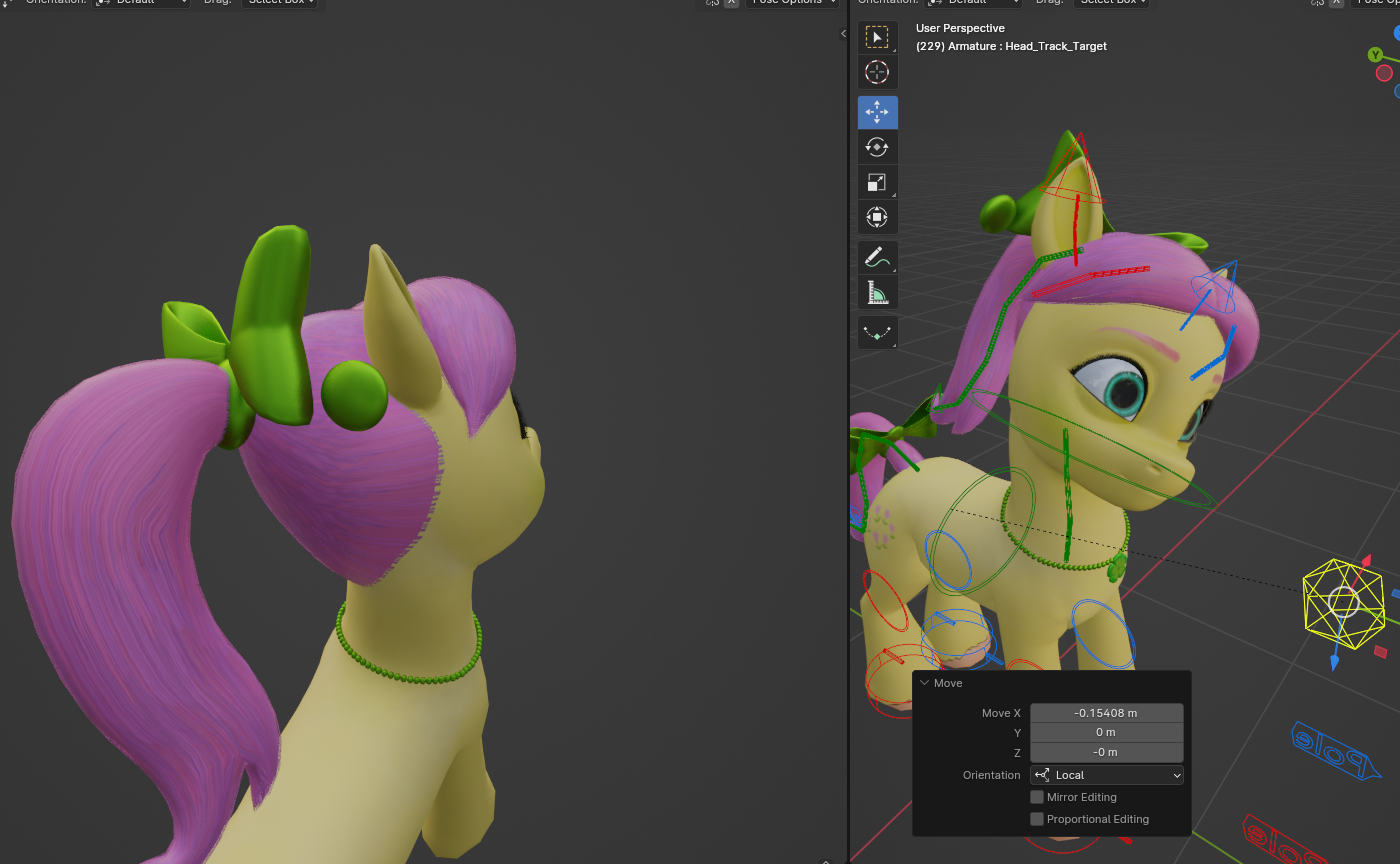
Task: Click the Move Y value field
Action: [1106, 732]
